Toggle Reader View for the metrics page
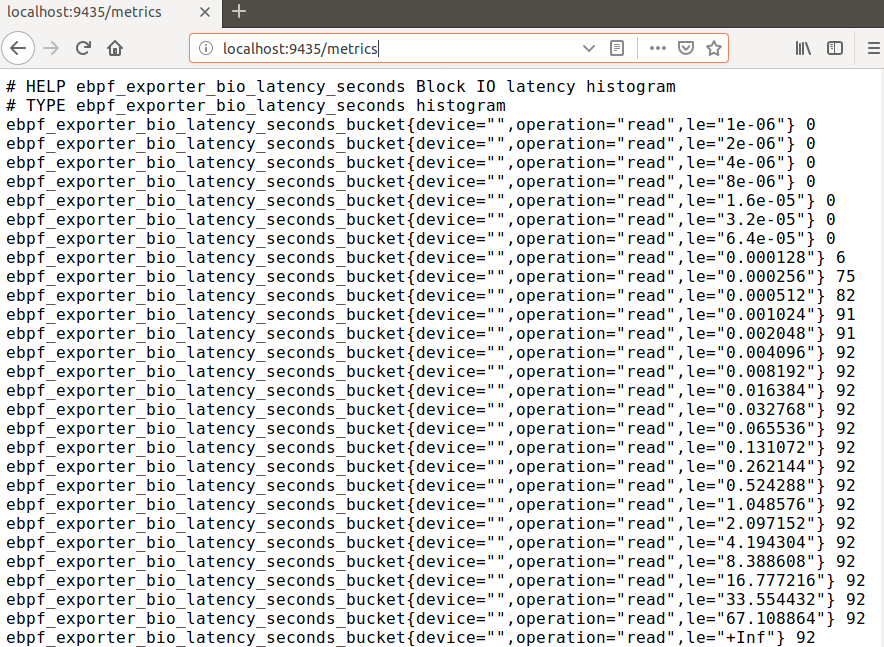The image size is (884, 647). tap(618, 47)
